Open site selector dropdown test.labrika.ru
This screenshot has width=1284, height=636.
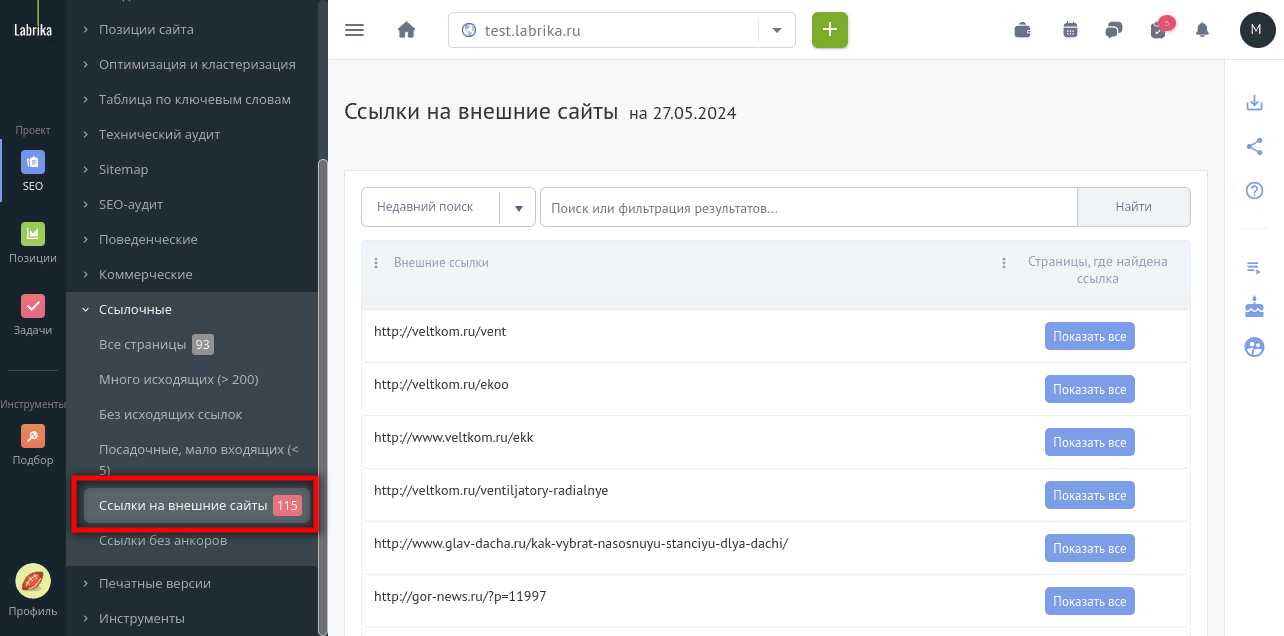pyautogui.click(x=622, y=30)
